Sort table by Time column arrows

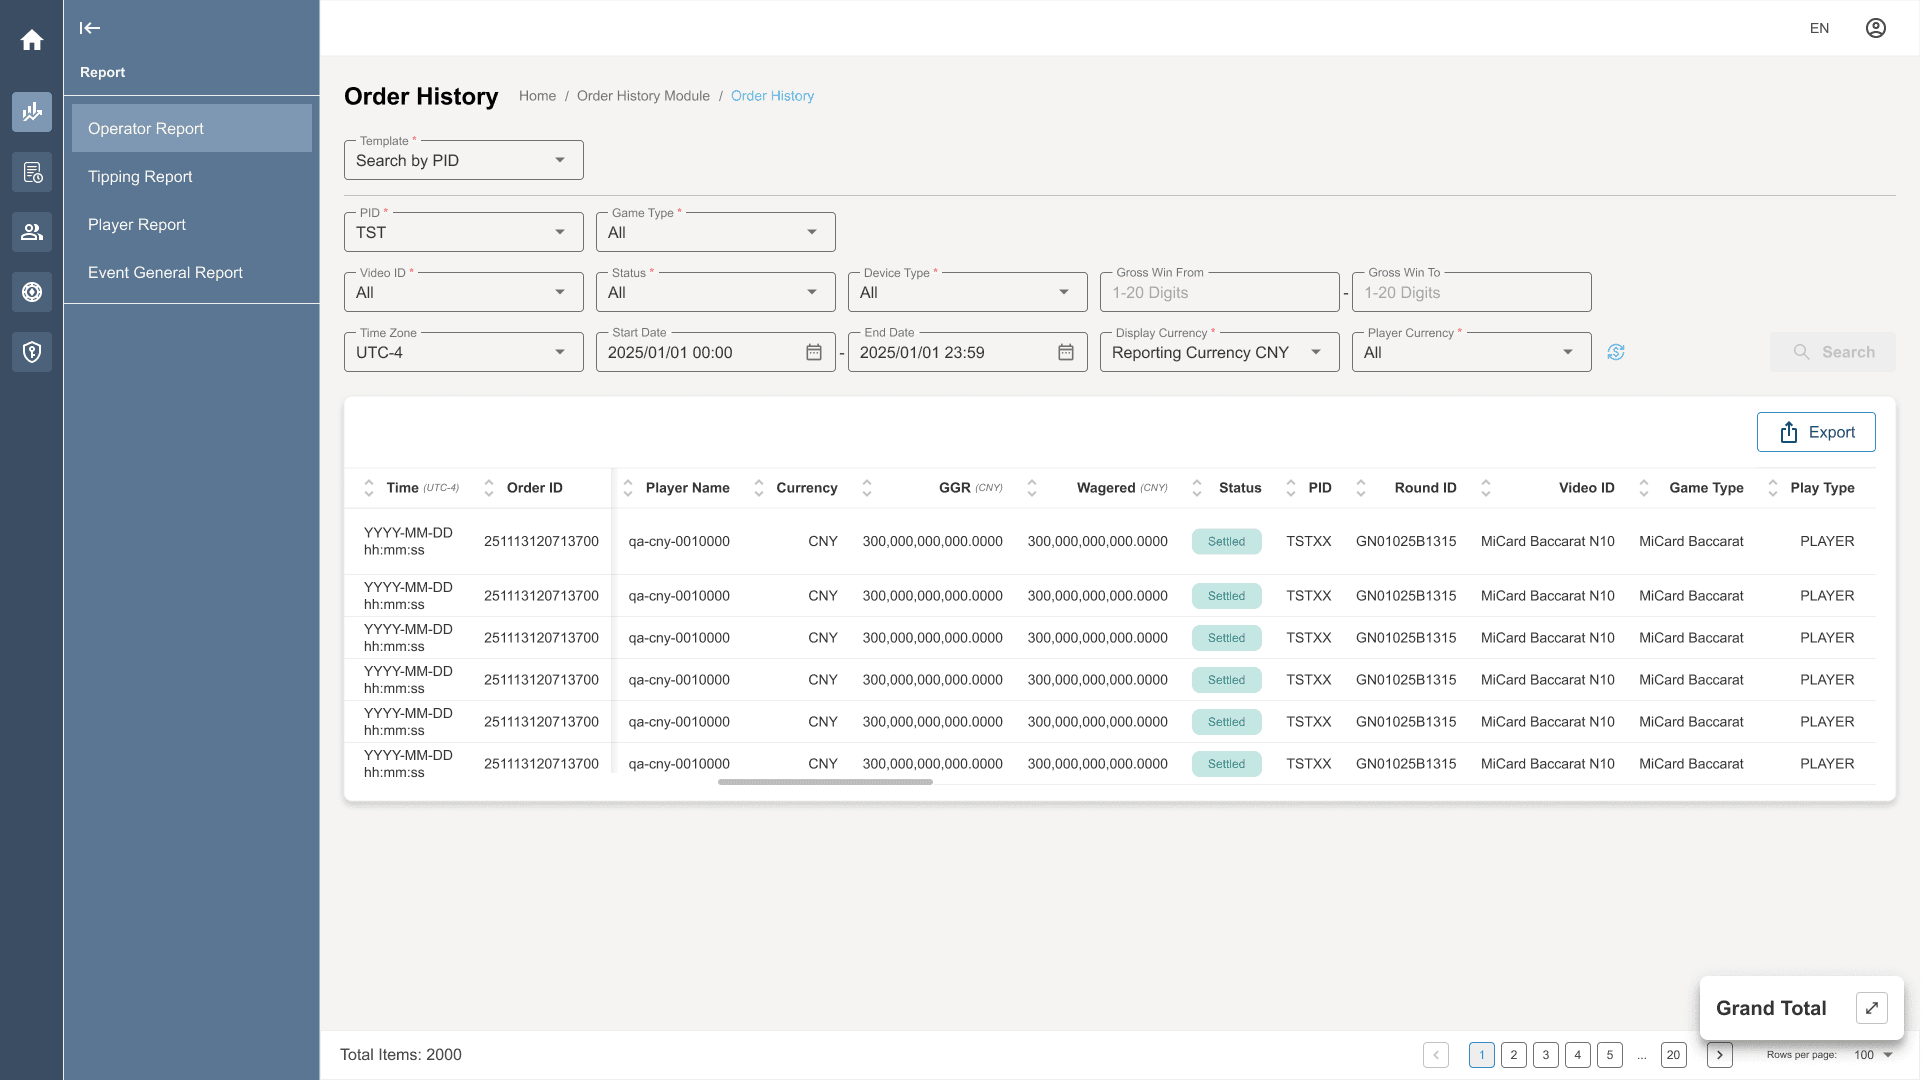(x=369, y=488)
